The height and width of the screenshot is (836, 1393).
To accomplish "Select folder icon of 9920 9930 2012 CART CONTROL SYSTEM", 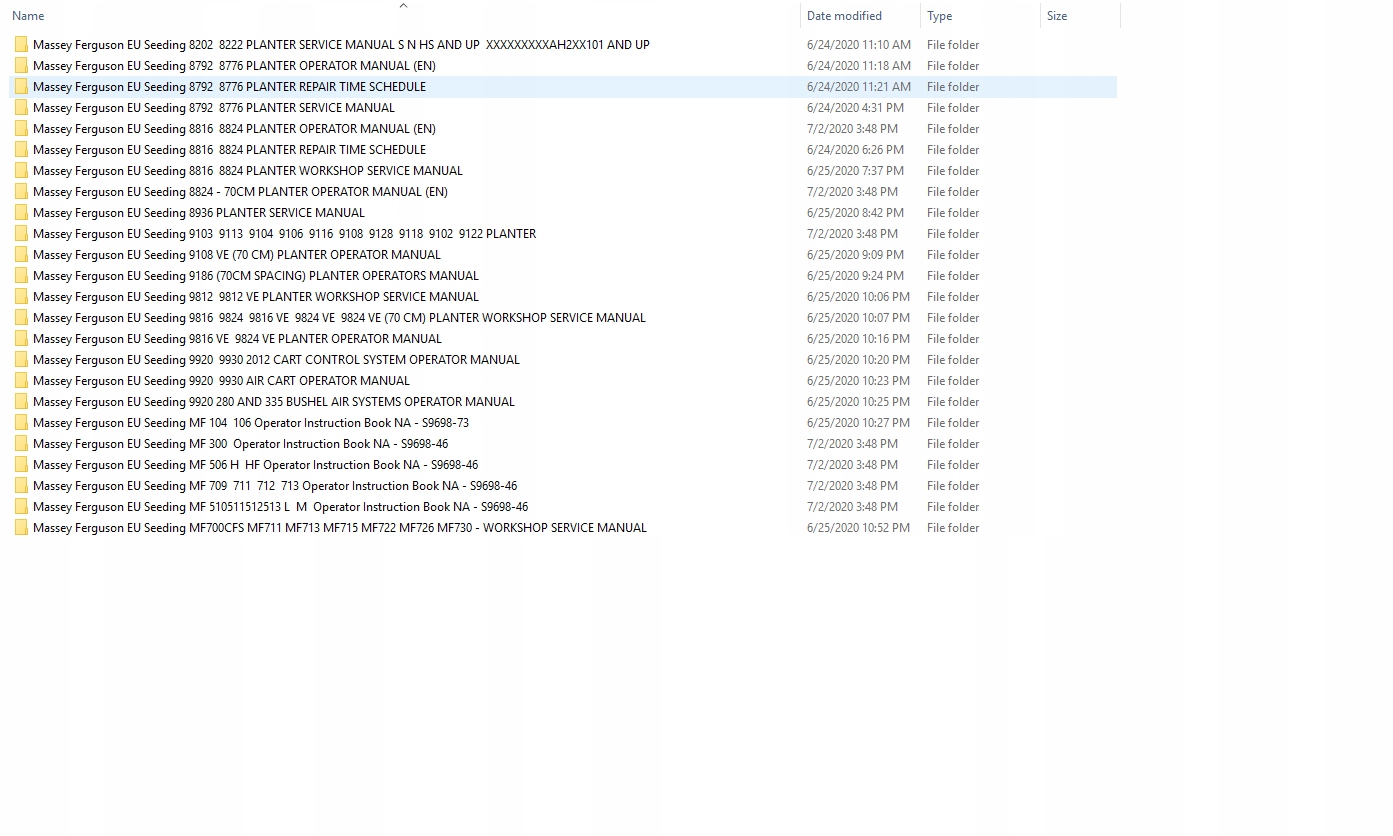I will point(21,360).
